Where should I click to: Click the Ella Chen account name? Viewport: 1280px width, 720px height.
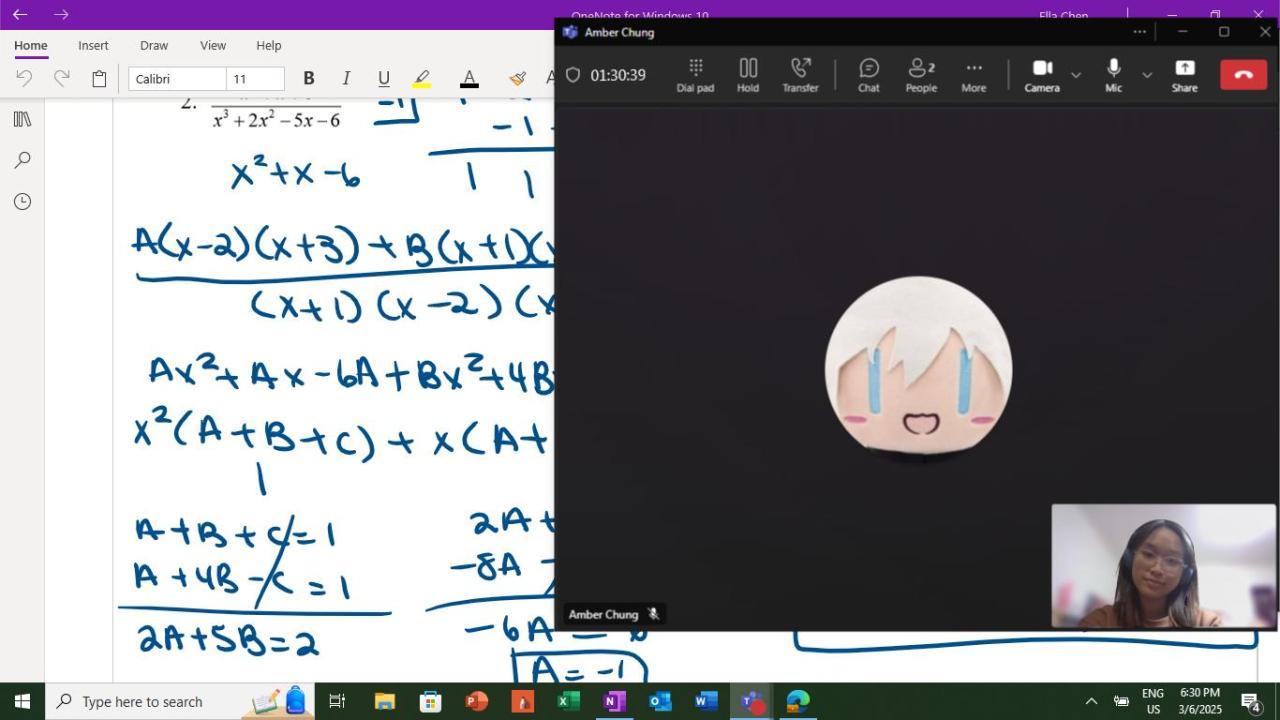[x=1063, y=15]
